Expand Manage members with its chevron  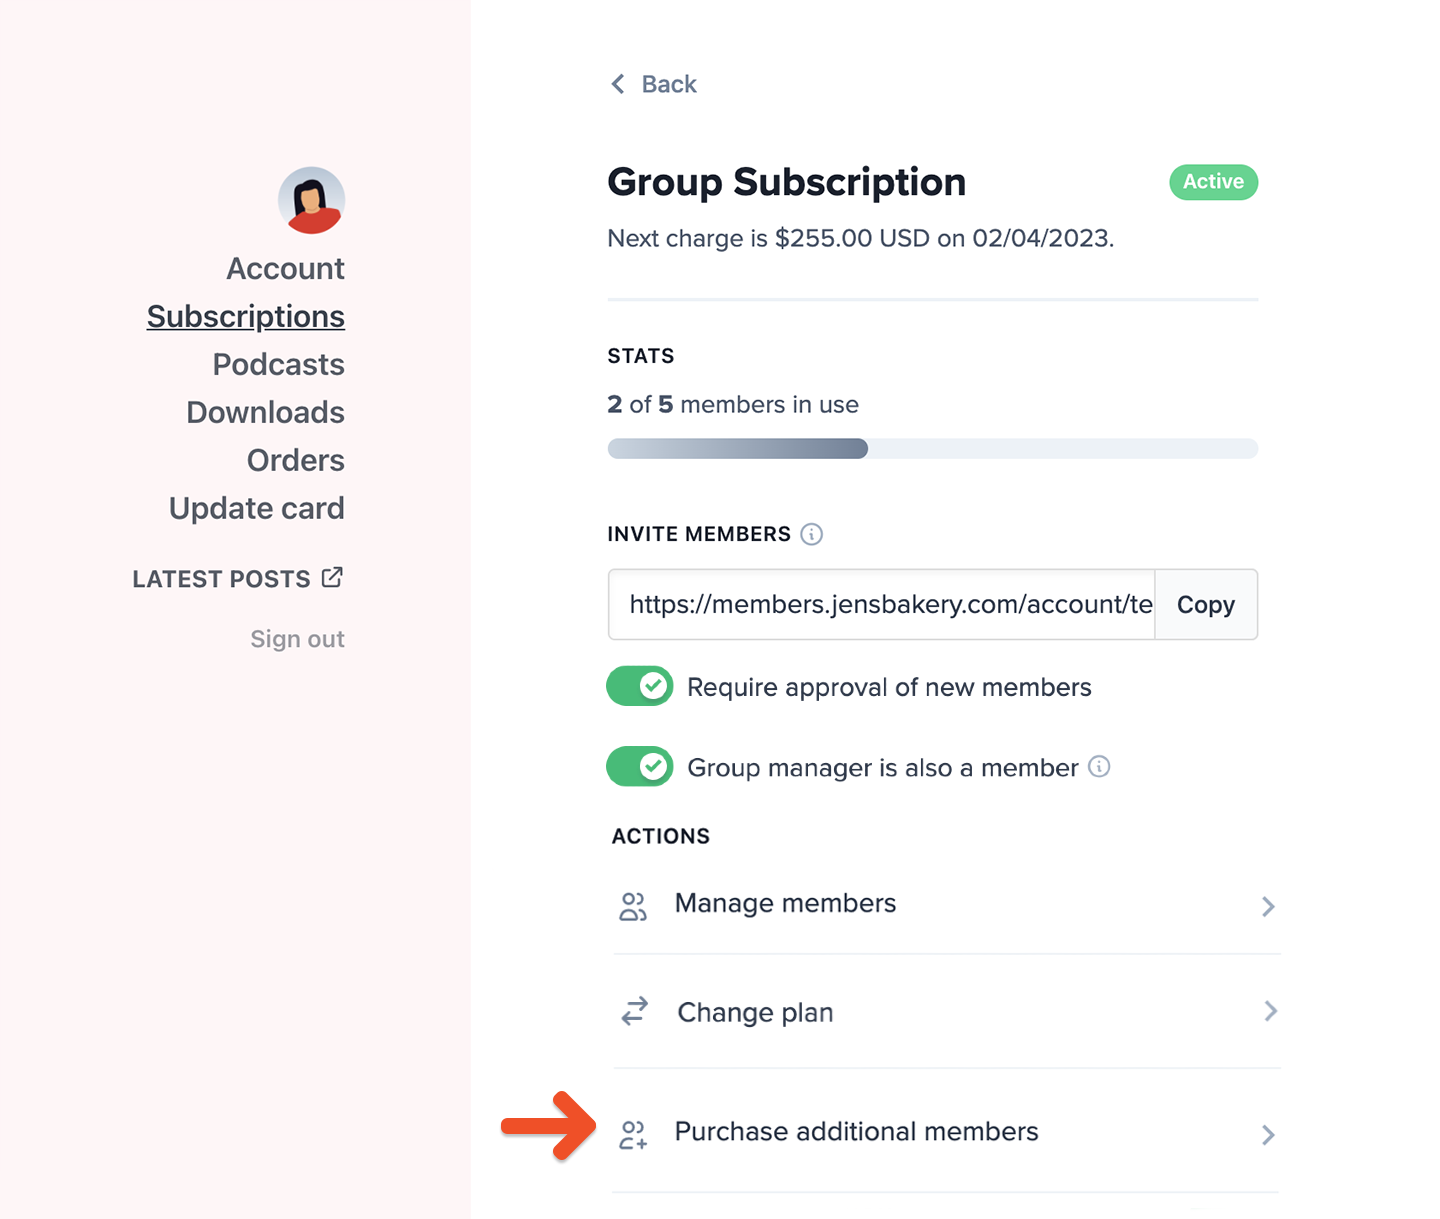point(1268,906)
